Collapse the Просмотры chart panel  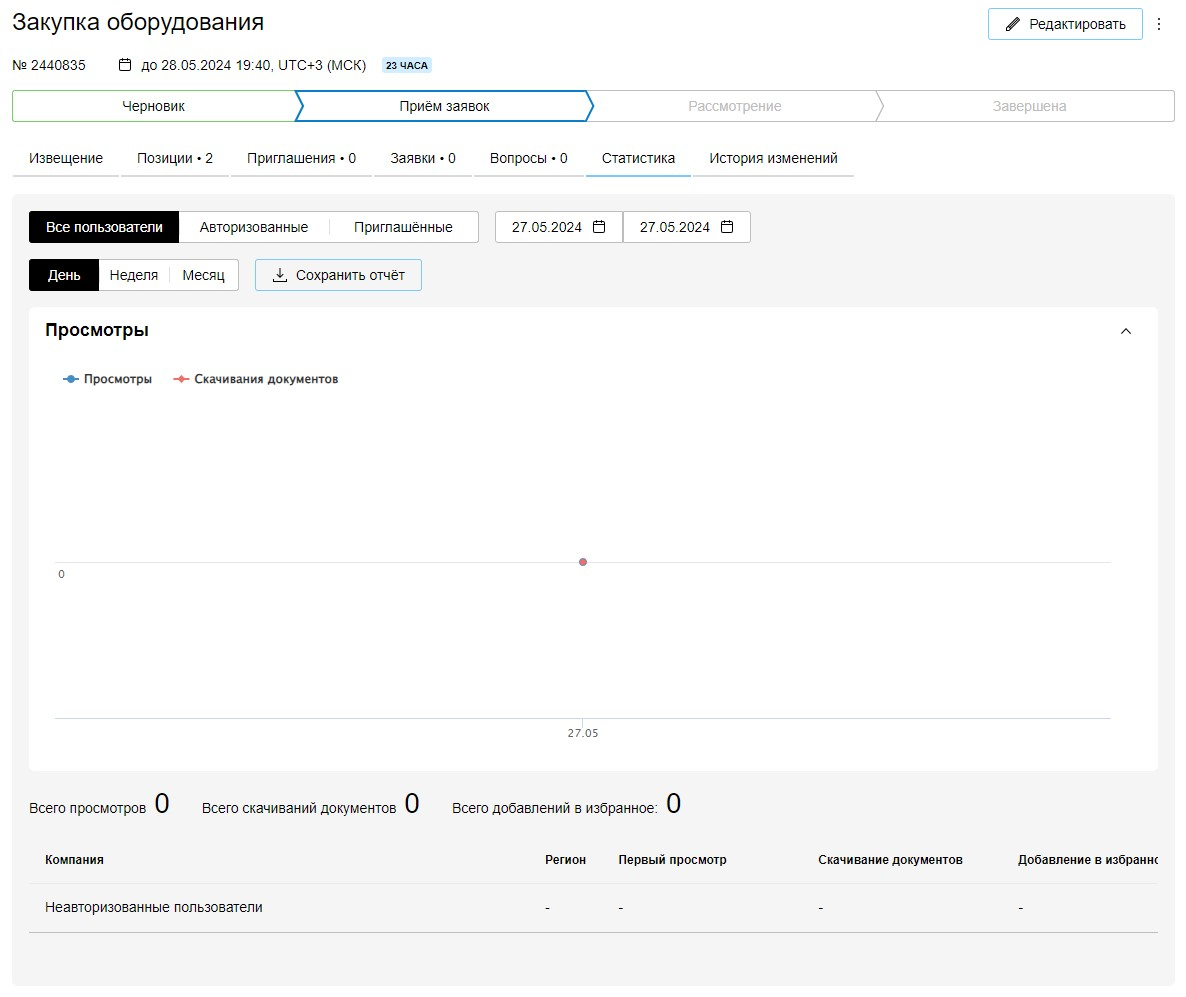click(1126, 331)
